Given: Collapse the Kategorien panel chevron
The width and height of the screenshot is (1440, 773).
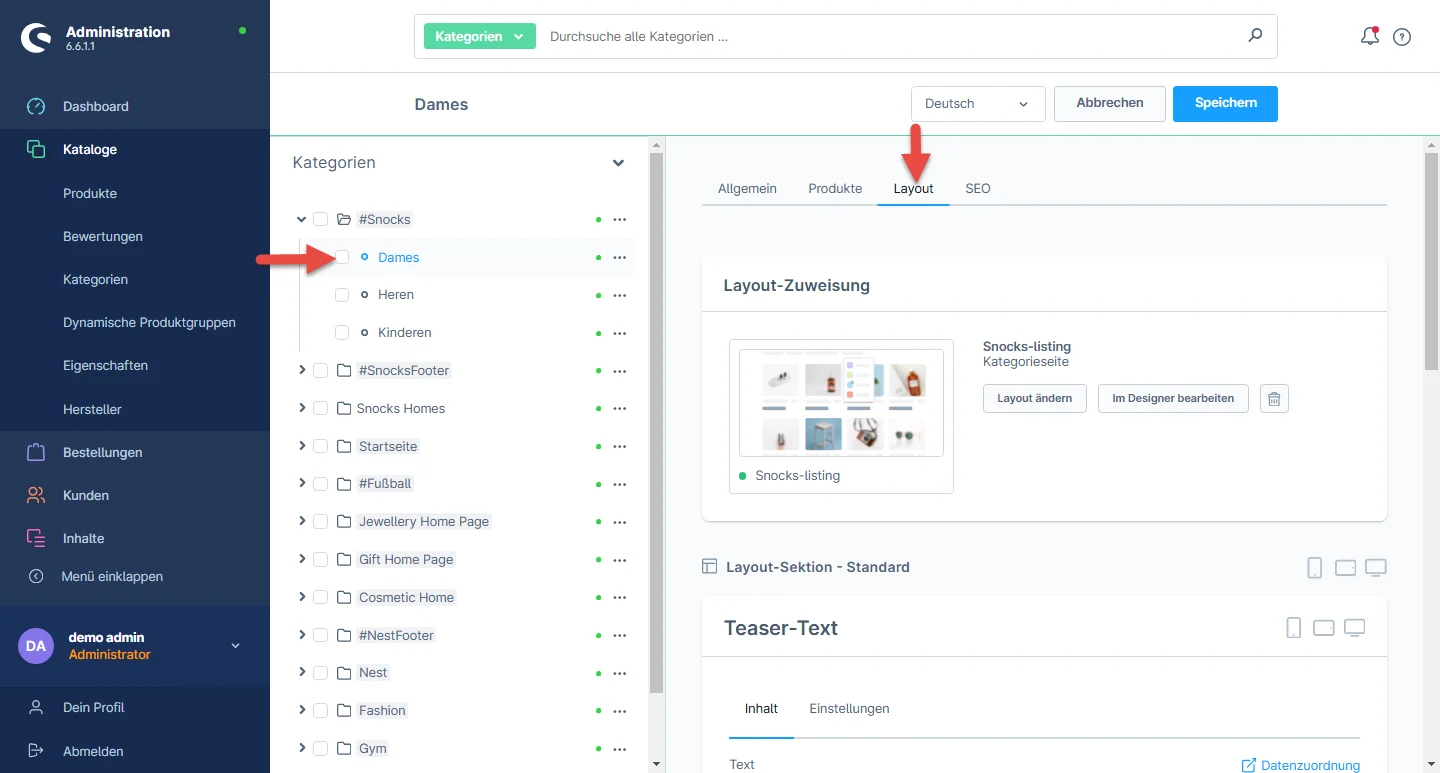Looking at the screenshot, I should 618,163.
